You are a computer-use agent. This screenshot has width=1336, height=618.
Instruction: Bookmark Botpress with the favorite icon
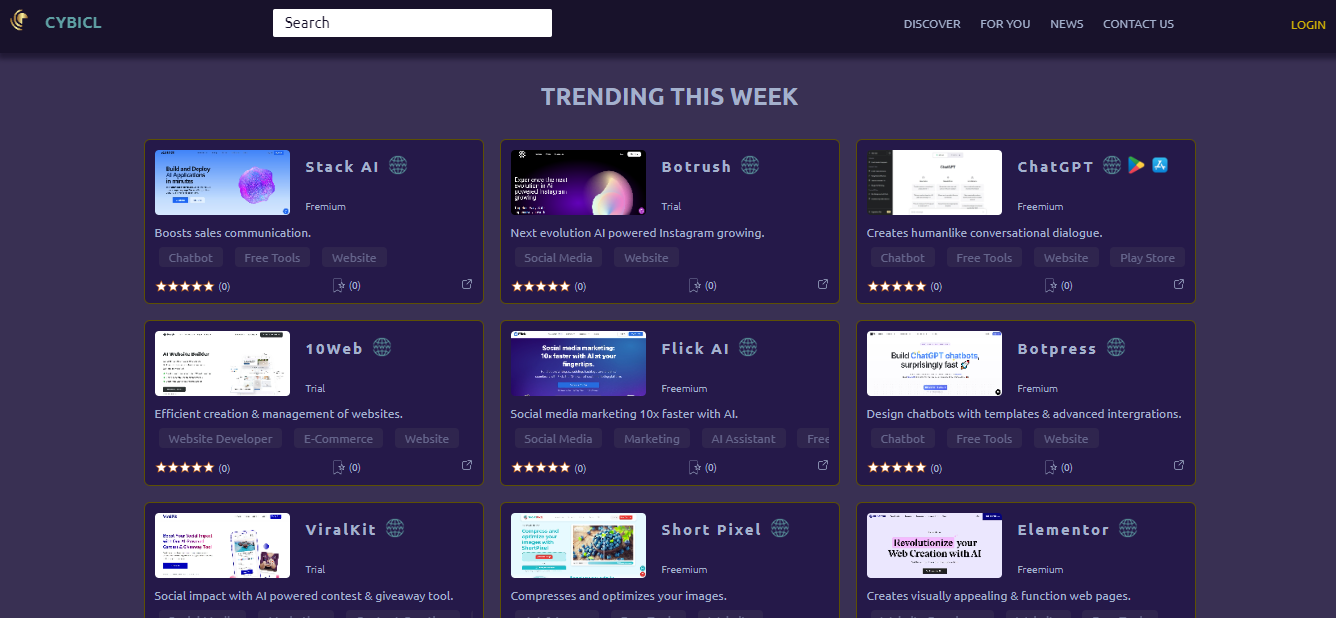[x=1050, y=467]
